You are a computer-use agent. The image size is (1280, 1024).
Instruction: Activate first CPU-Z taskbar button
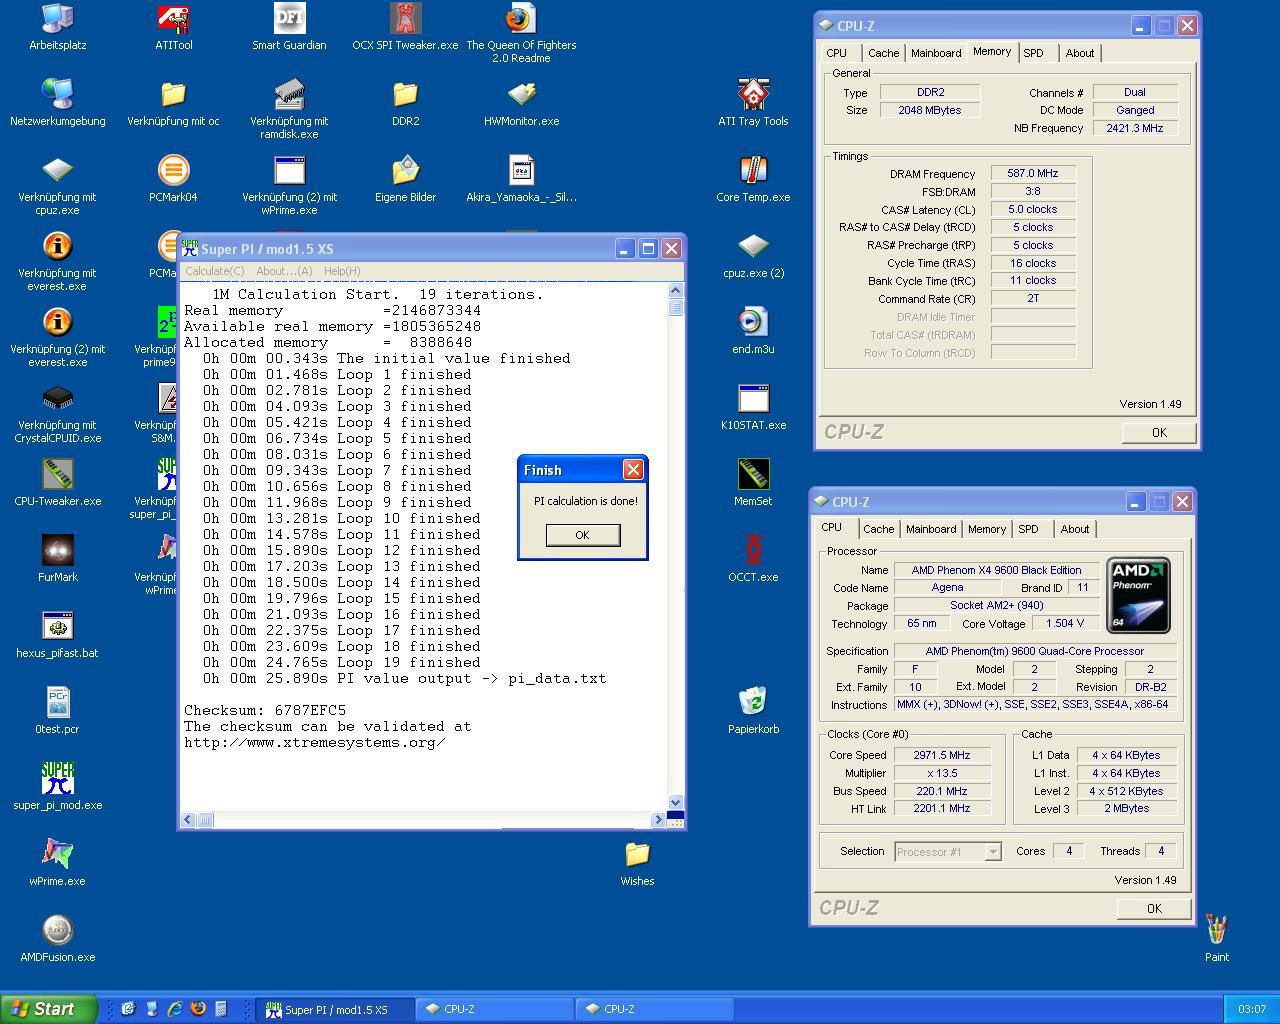pyautogui.click(x=495, y=1010)
